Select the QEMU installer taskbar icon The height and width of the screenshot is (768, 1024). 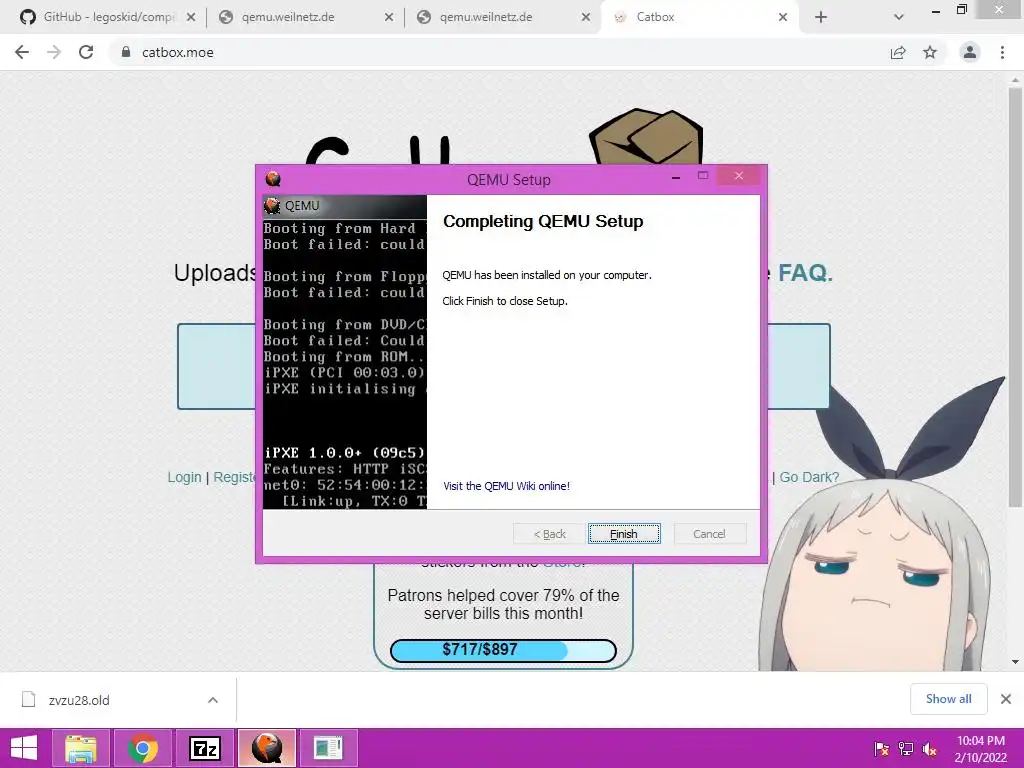pyautogui.click(x=267, y=748)
